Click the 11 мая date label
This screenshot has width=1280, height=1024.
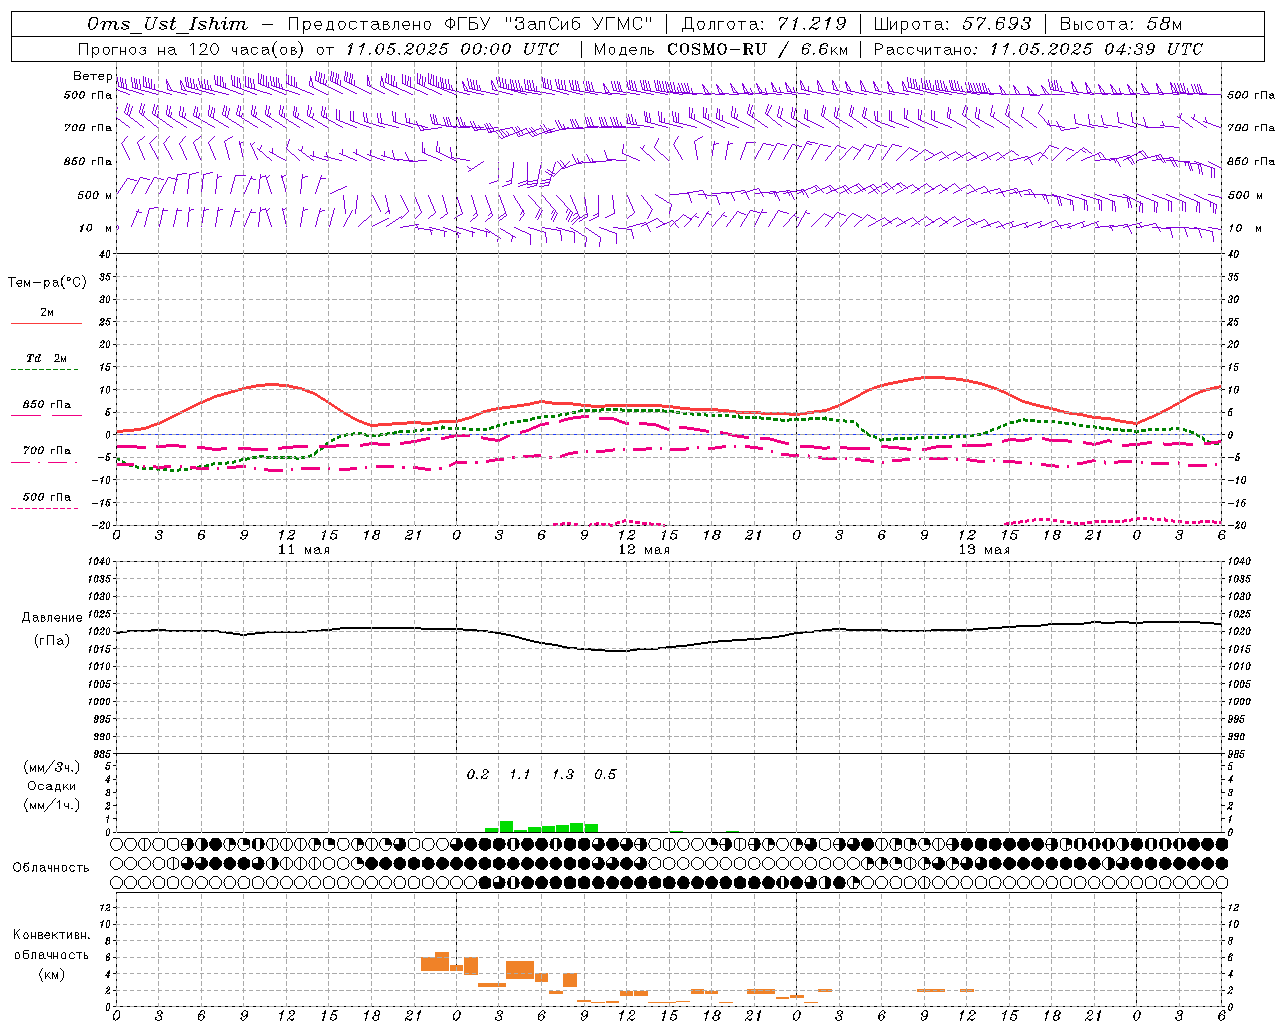[304, 550]
